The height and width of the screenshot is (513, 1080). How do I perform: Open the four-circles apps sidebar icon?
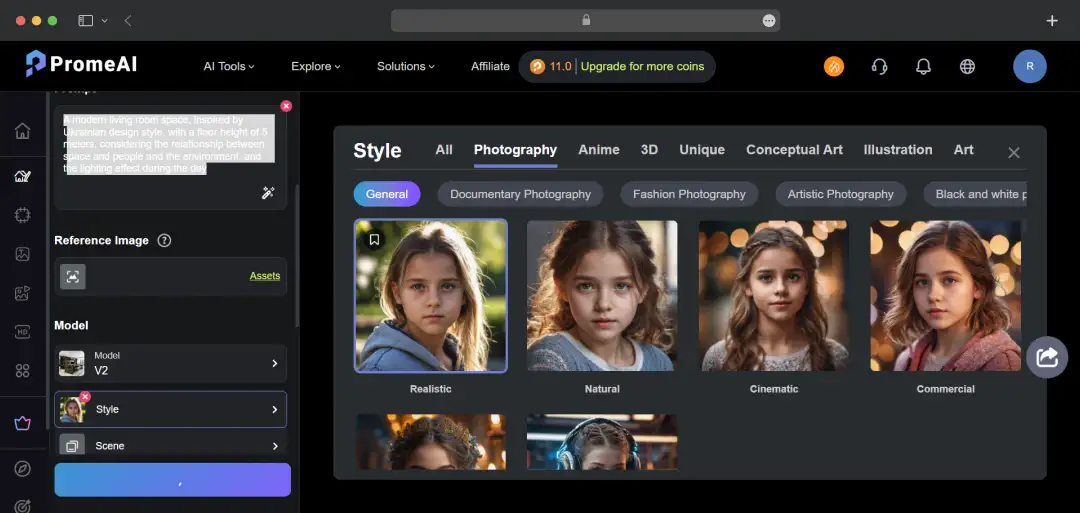[x=23, y=371]
